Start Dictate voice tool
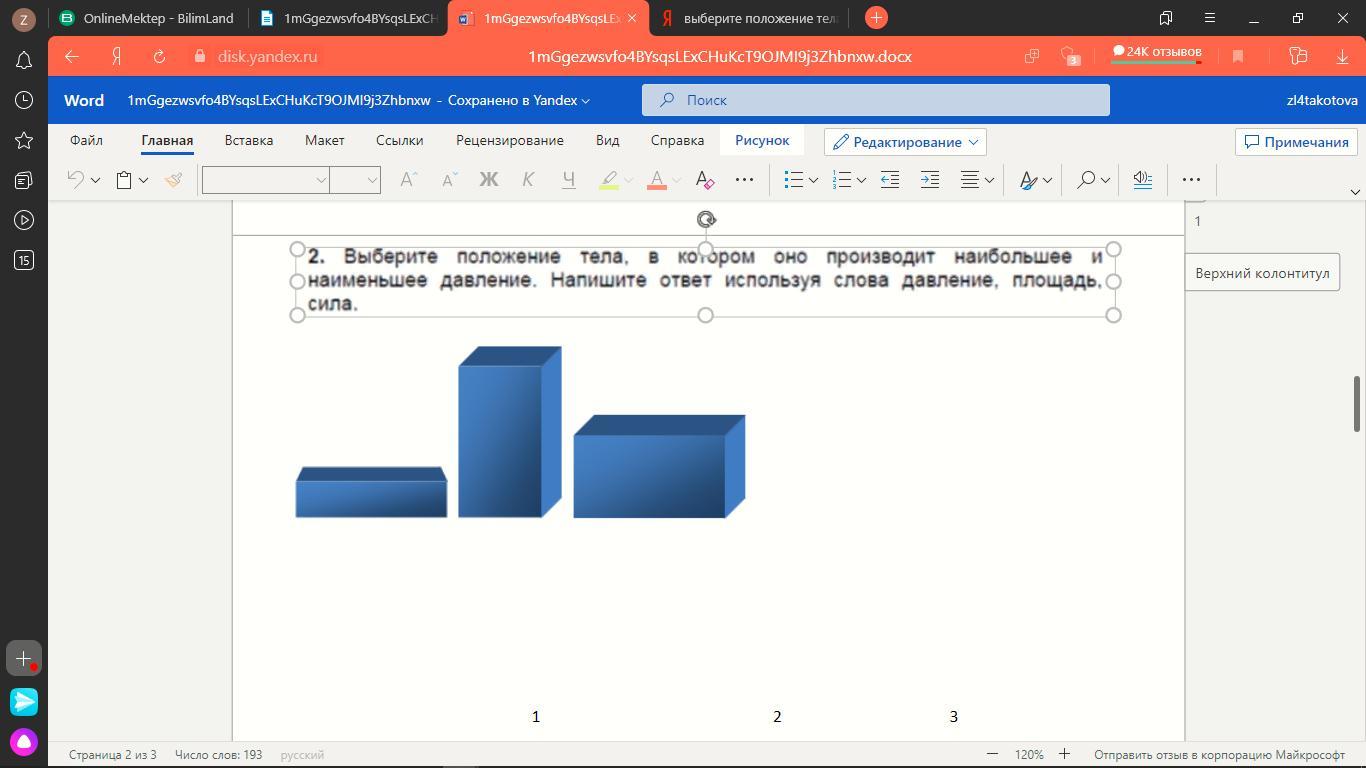Viewport: 1366px width, 768px height. coord(1142,180)
